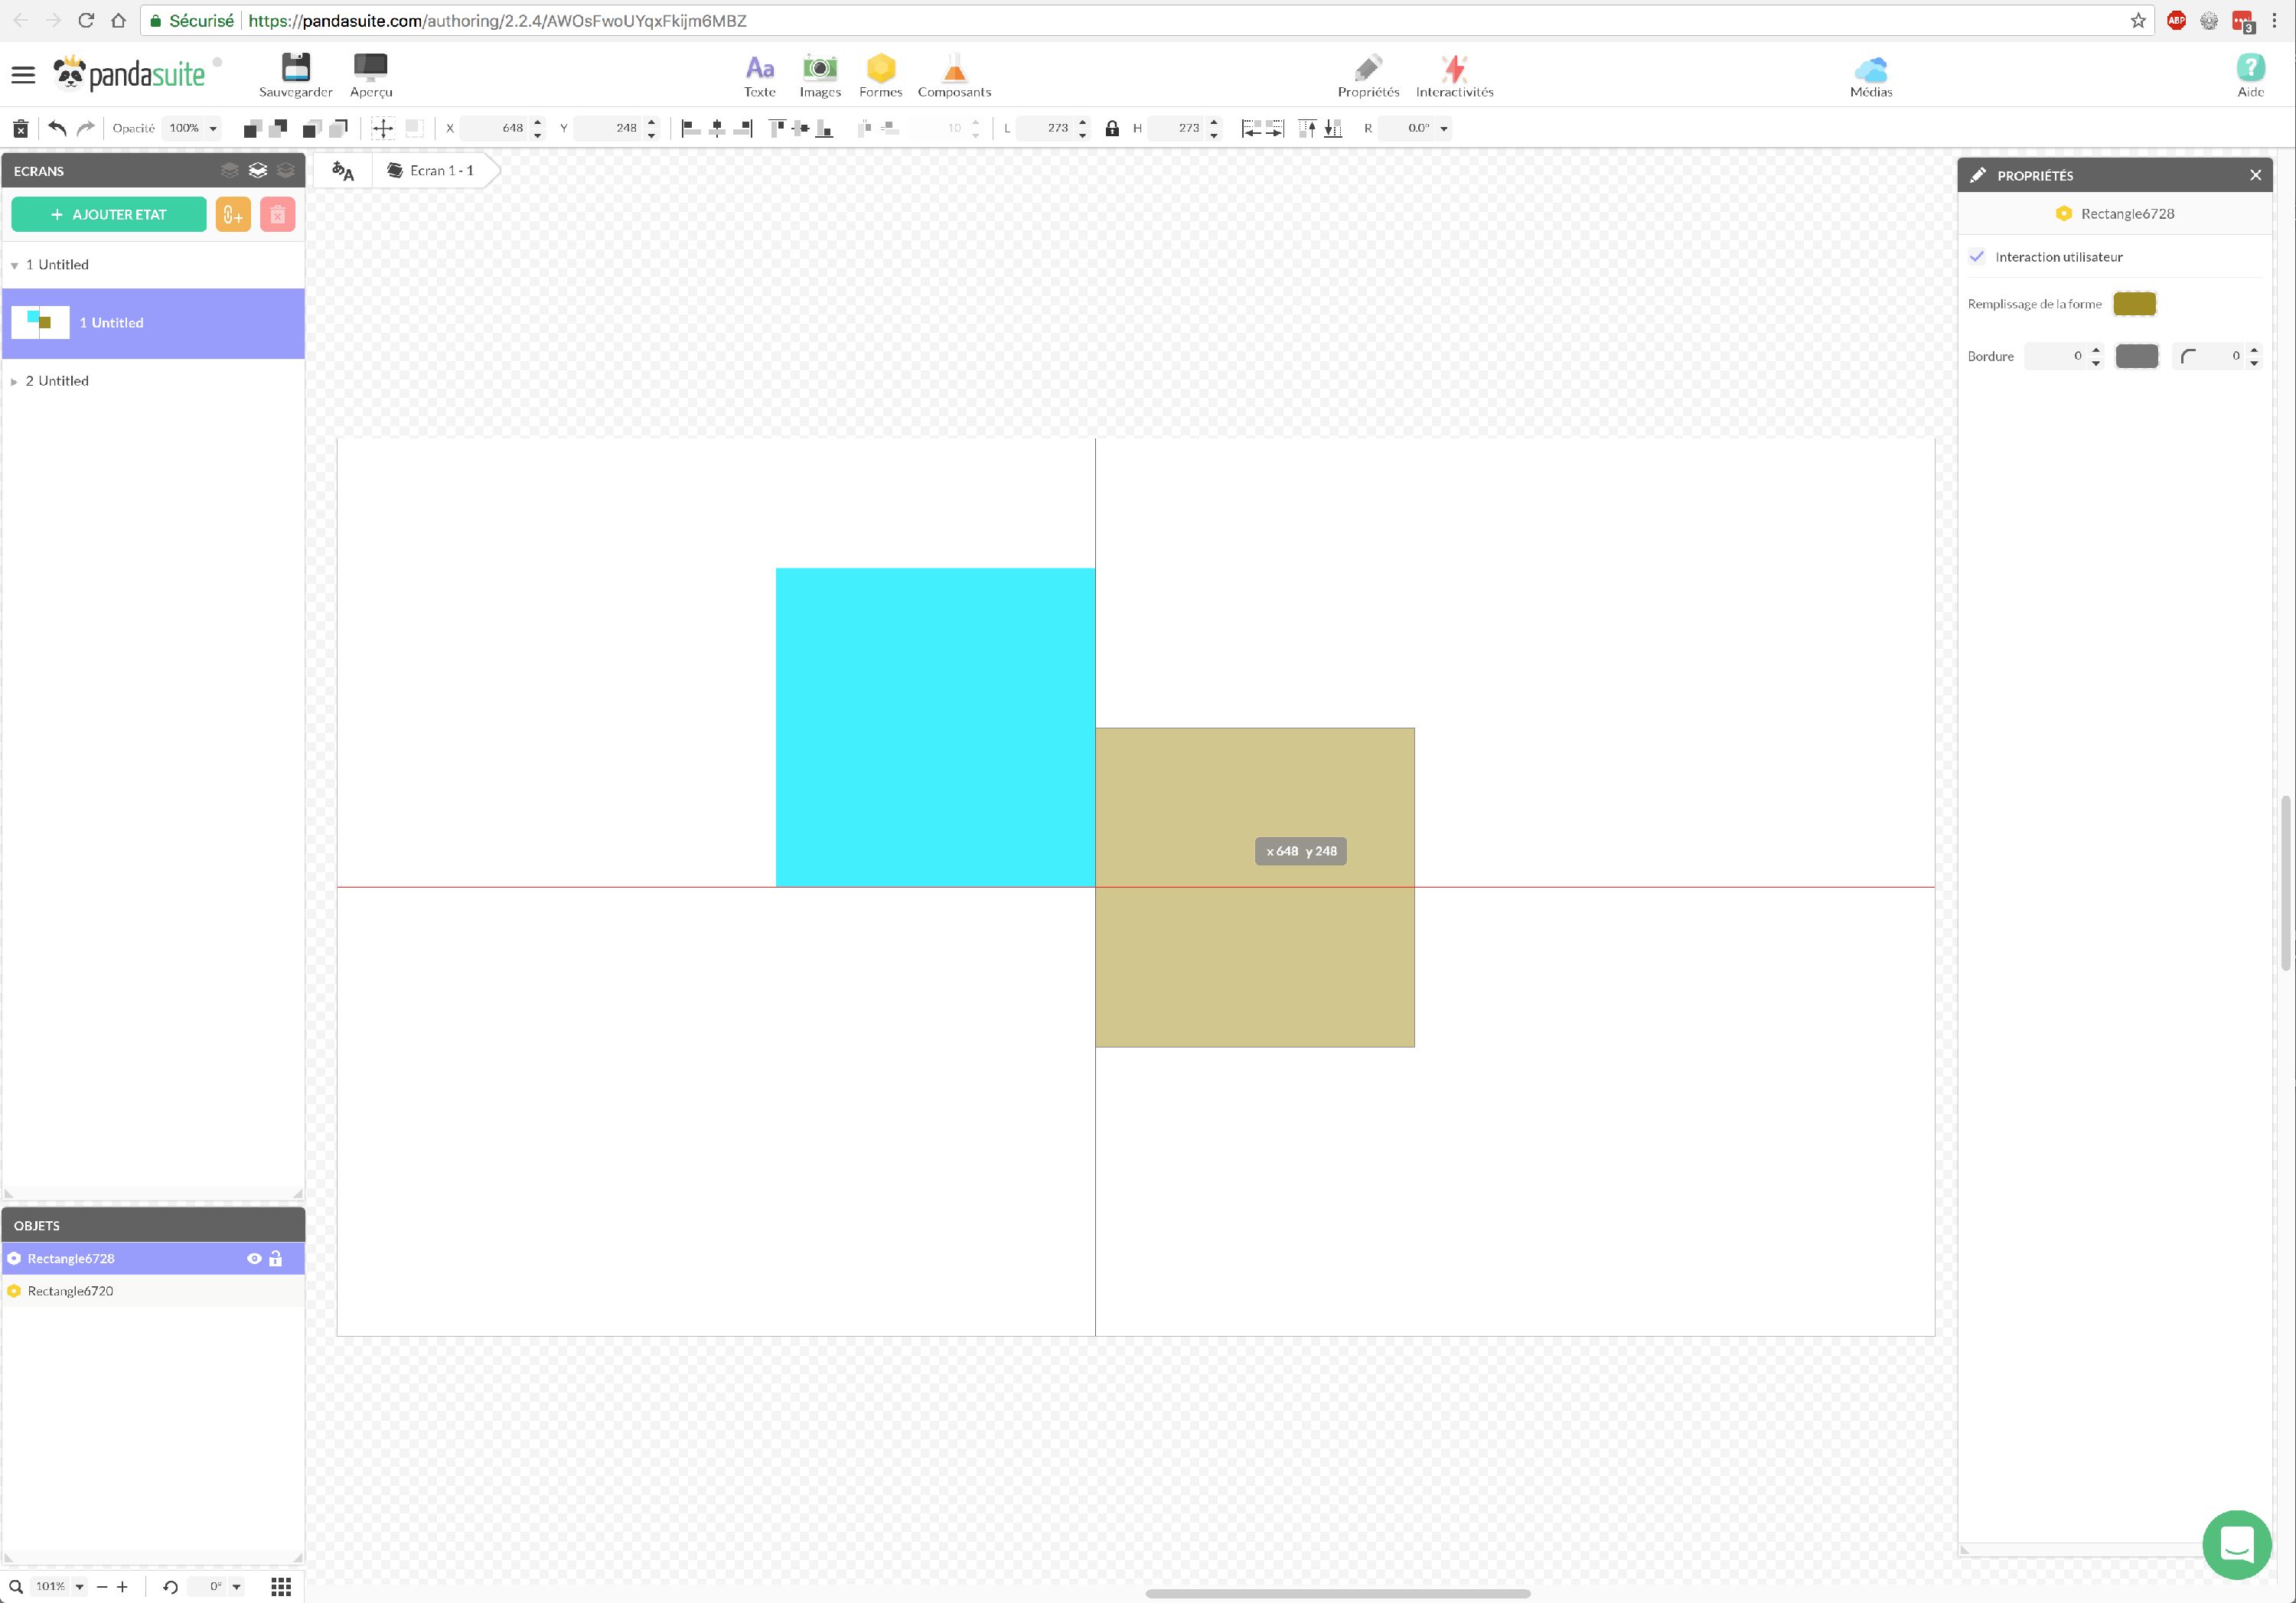
Task: Click the Remplissage de la forme color swatch
Action: pos(2134,304)
